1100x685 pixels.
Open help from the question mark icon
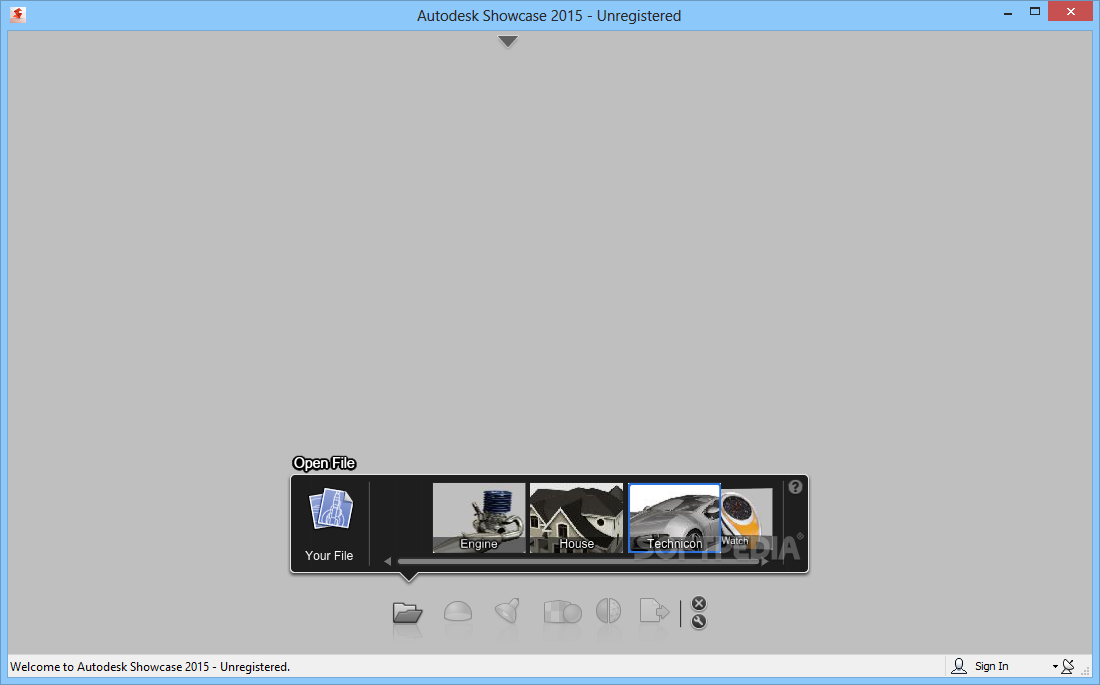point(795,487)
